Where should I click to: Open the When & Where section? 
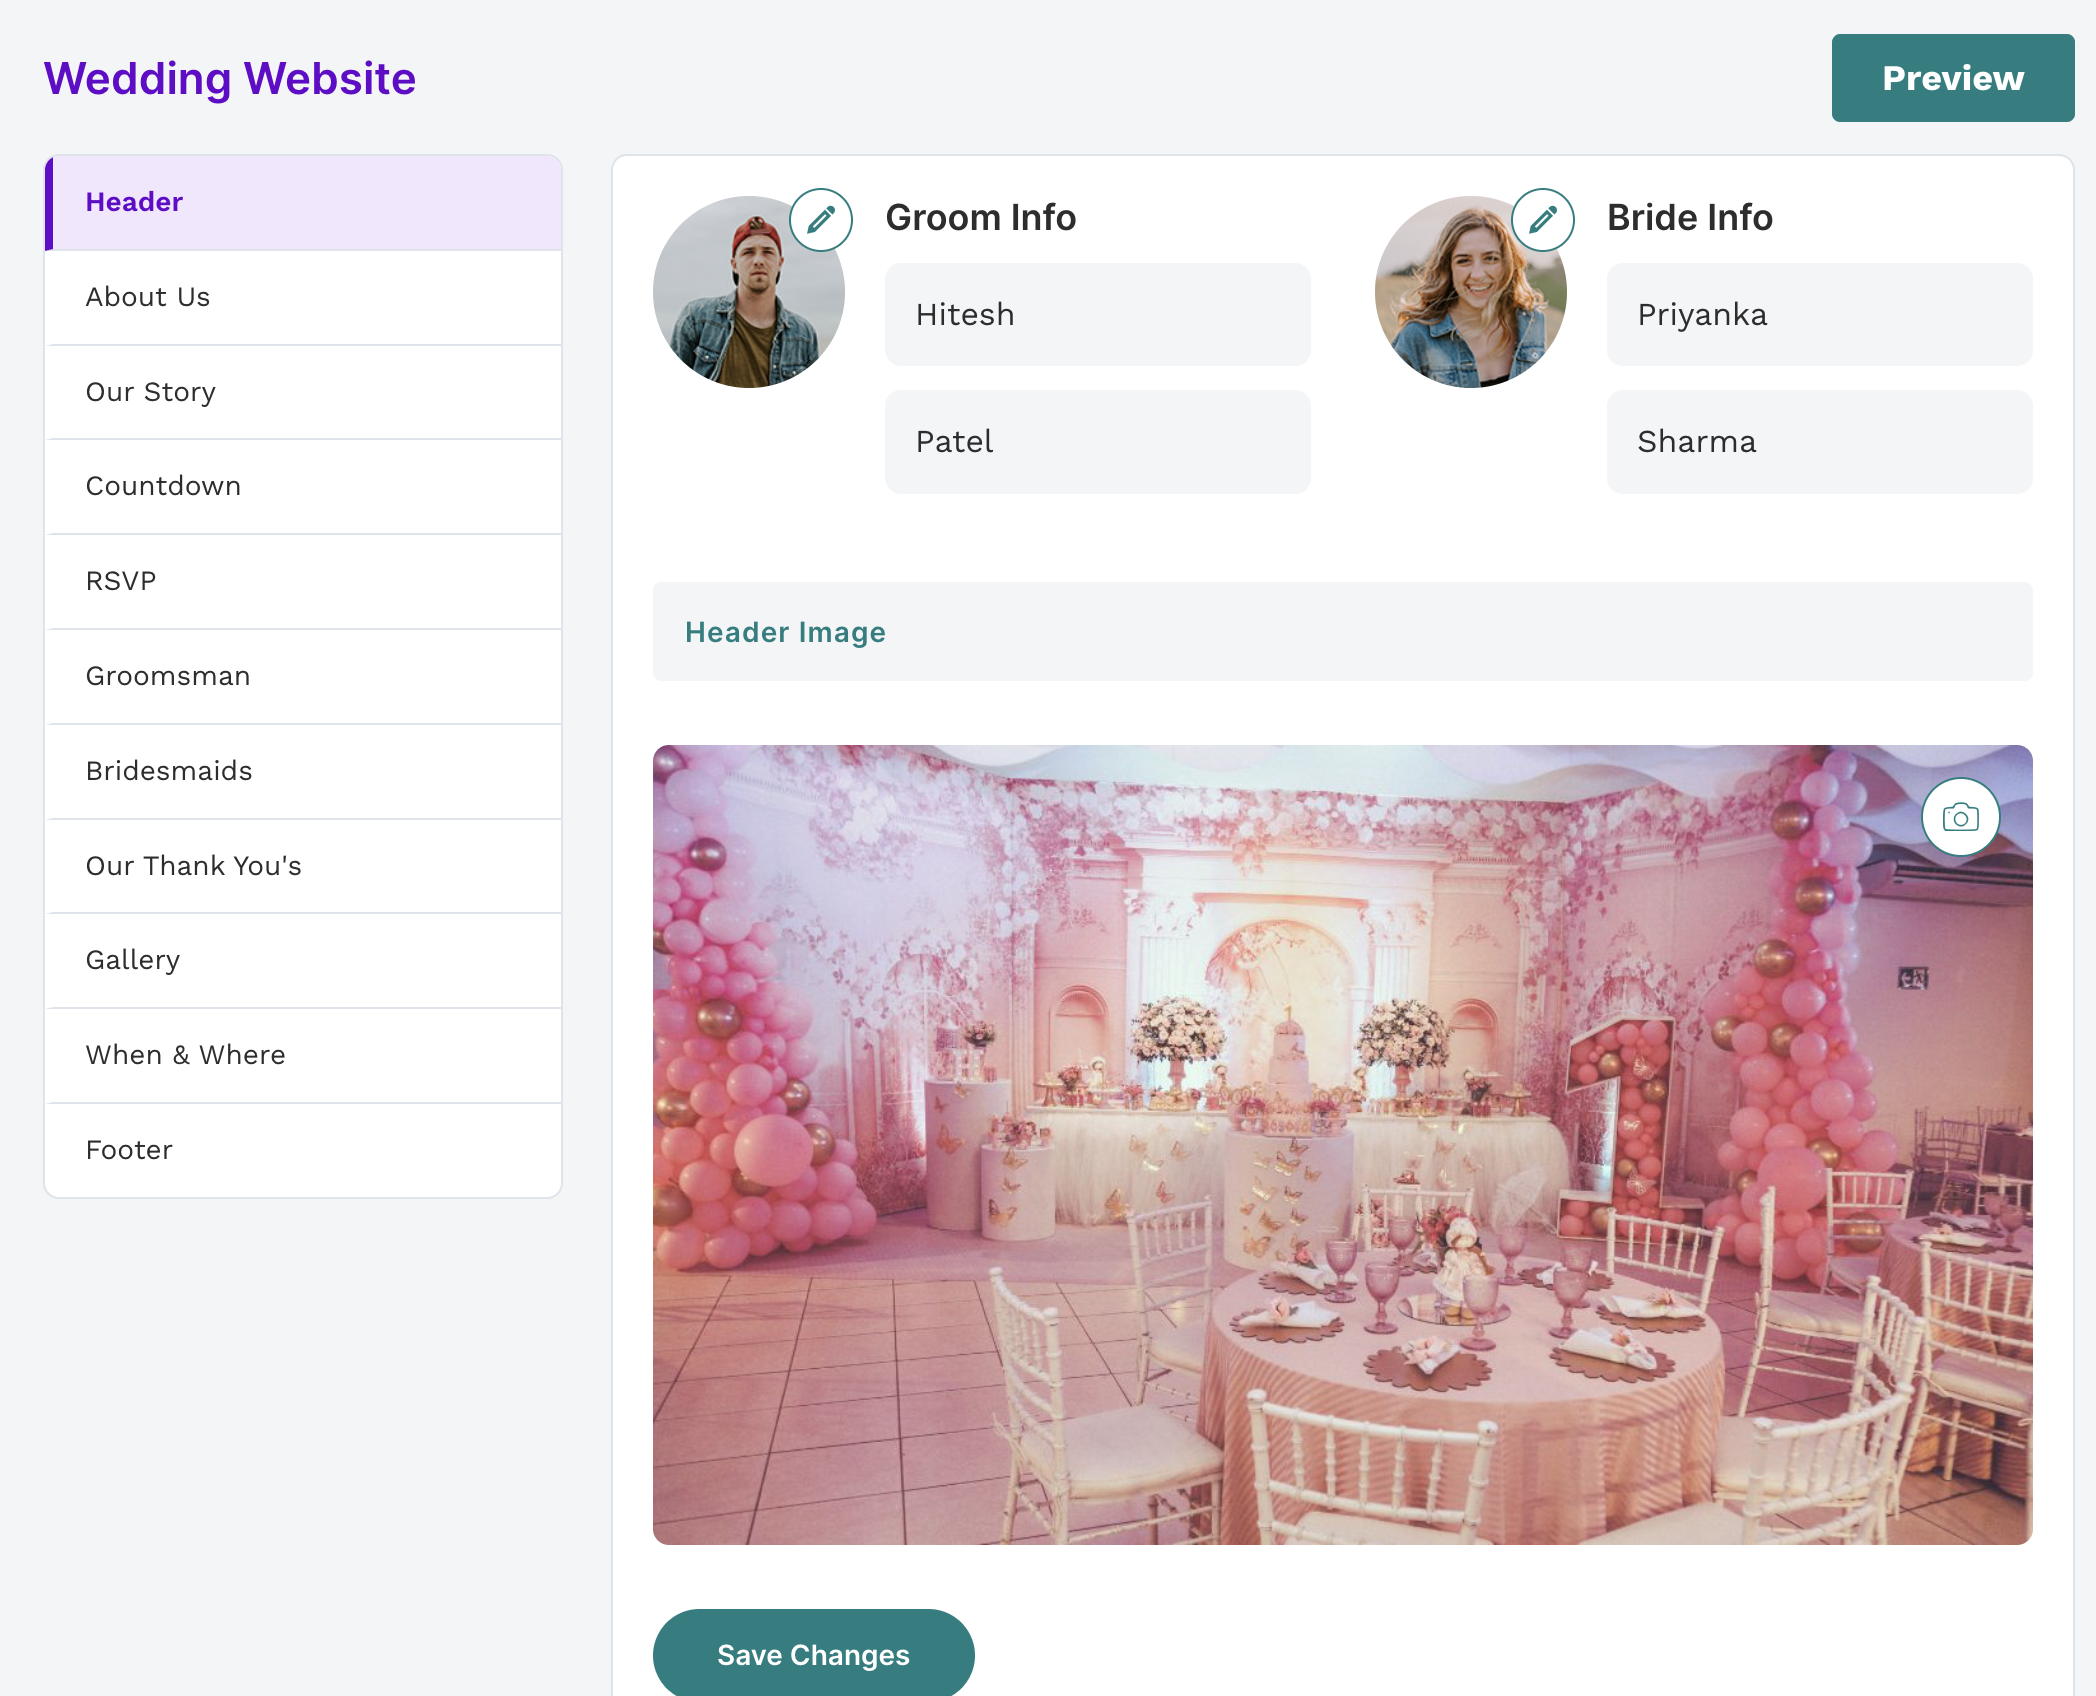tap(303, 1055)
